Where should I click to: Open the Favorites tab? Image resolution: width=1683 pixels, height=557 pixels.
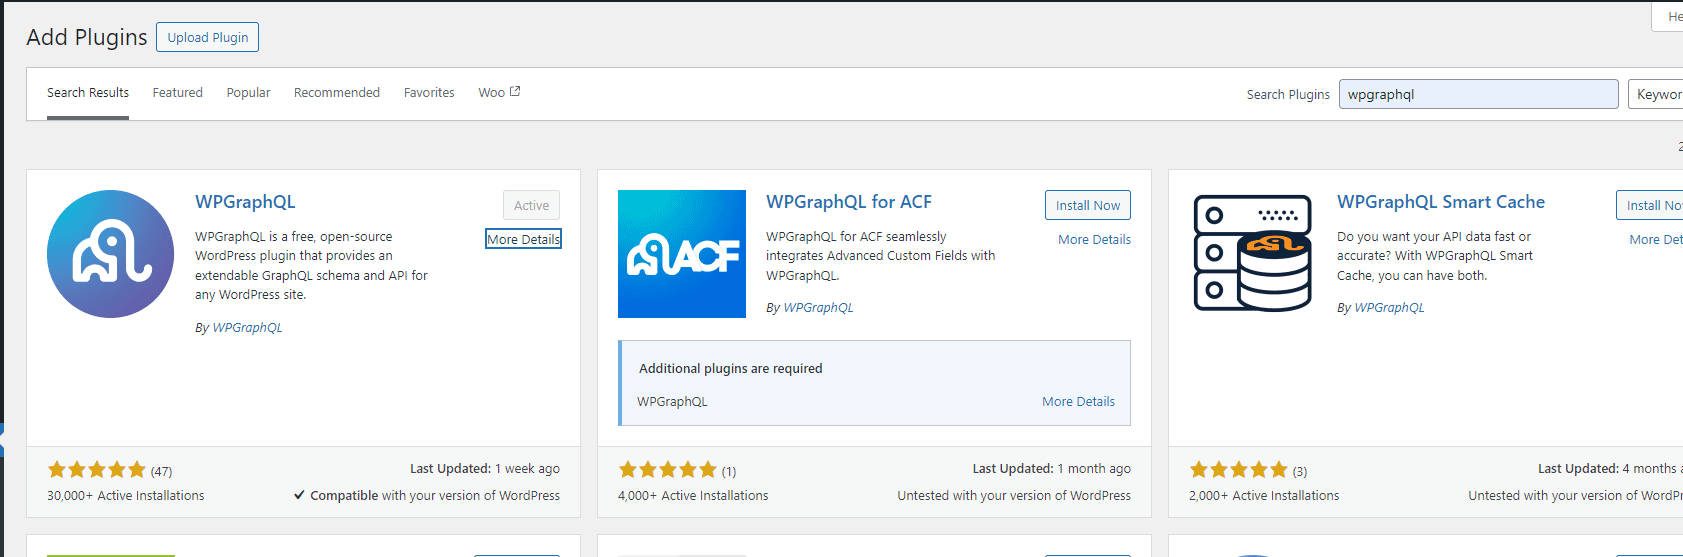click(429, 92)
